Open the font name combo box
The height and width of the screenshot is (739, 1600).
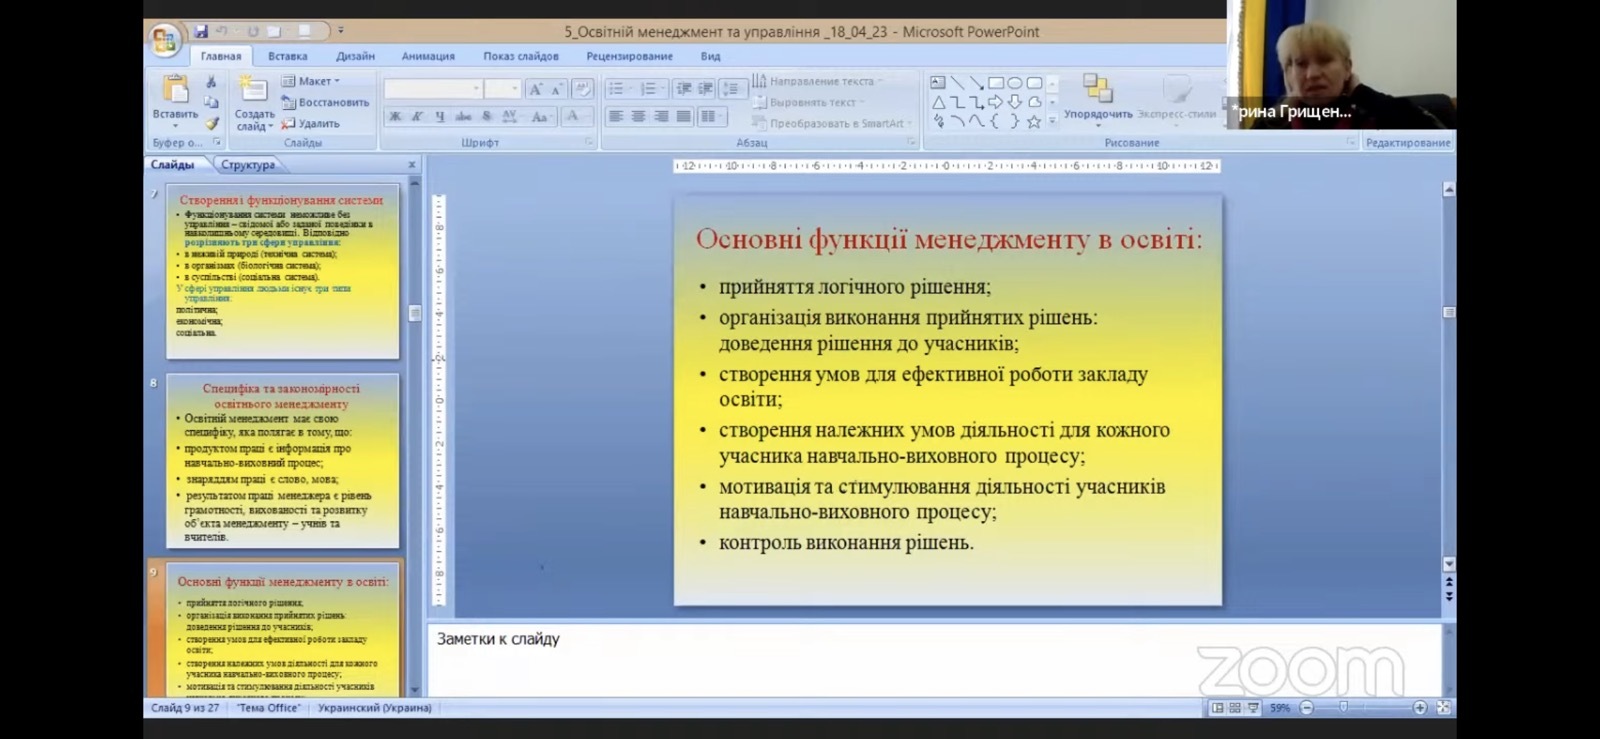432,89
